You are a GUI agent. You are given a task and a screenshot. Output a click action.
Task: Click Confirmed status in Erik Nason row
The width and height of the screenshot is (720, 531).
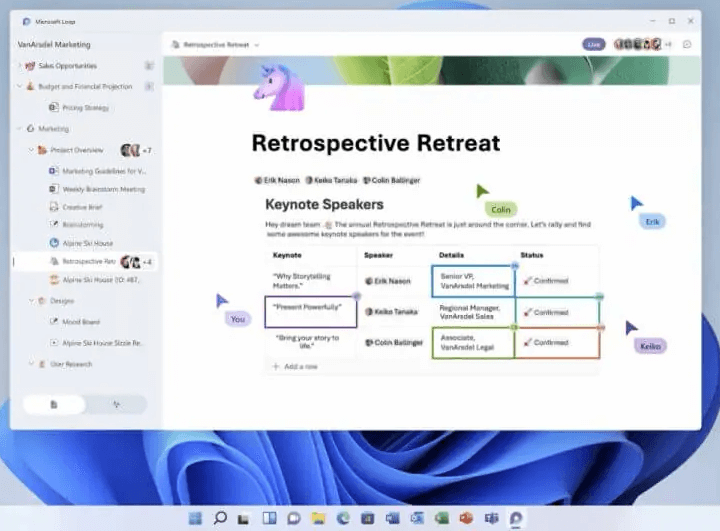(x=546, y=281)
